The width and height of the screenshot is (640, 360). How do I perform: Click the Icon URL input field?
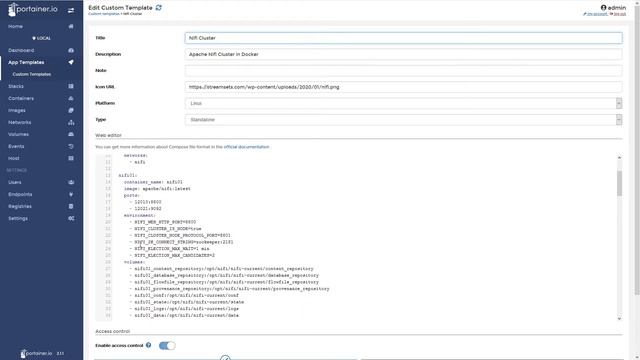coord(403,87)
